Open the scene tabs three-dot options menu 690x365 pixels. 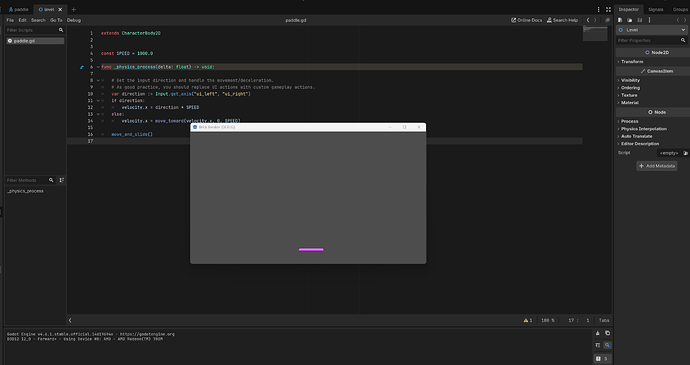598,9
